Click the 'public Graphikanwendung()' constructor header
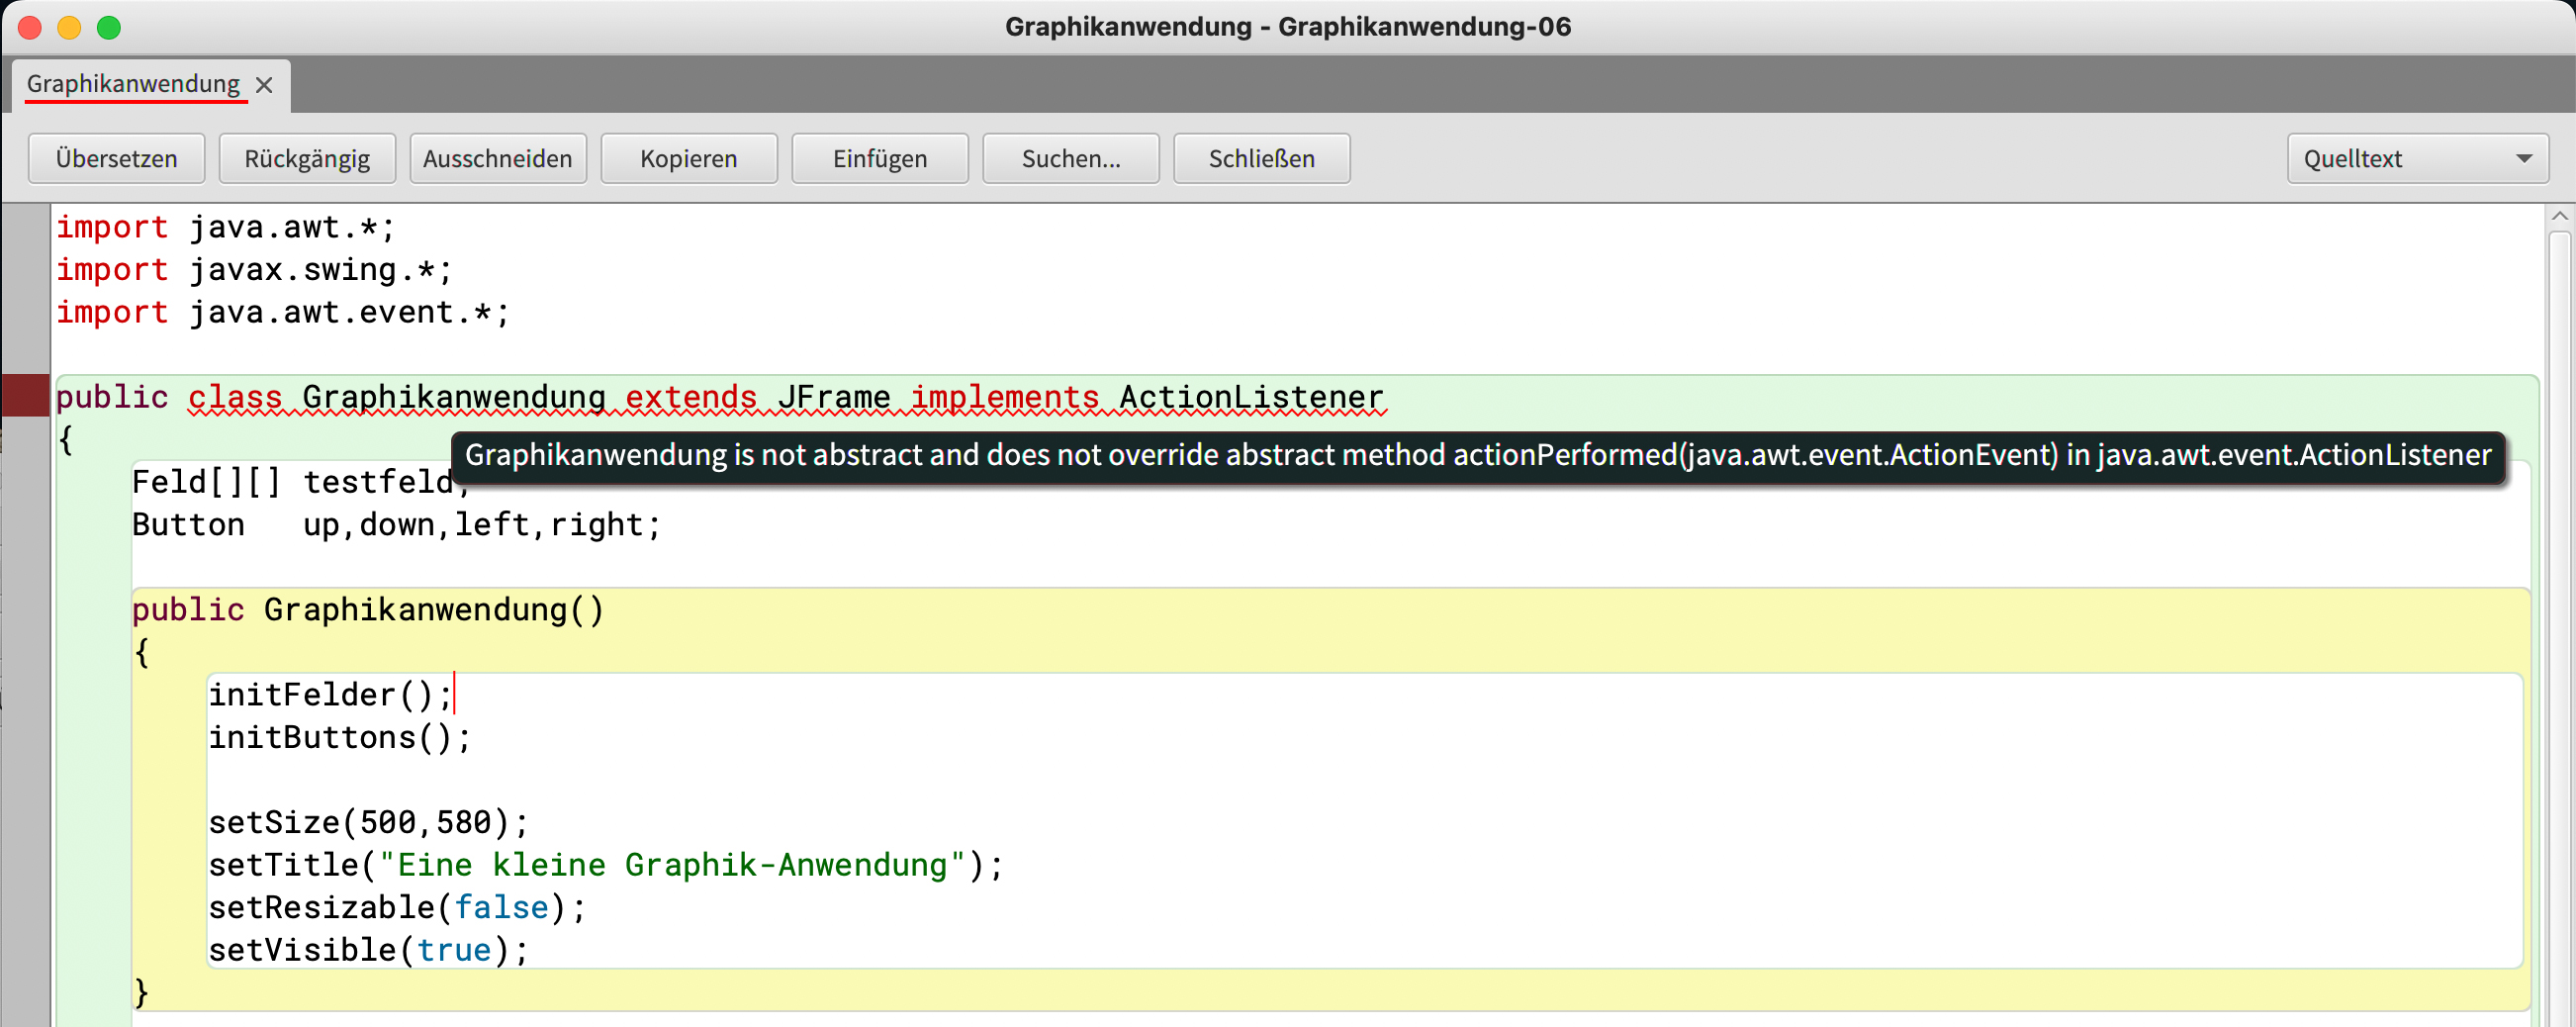This screenshot has width=2576, height=1027. point(368,610)
